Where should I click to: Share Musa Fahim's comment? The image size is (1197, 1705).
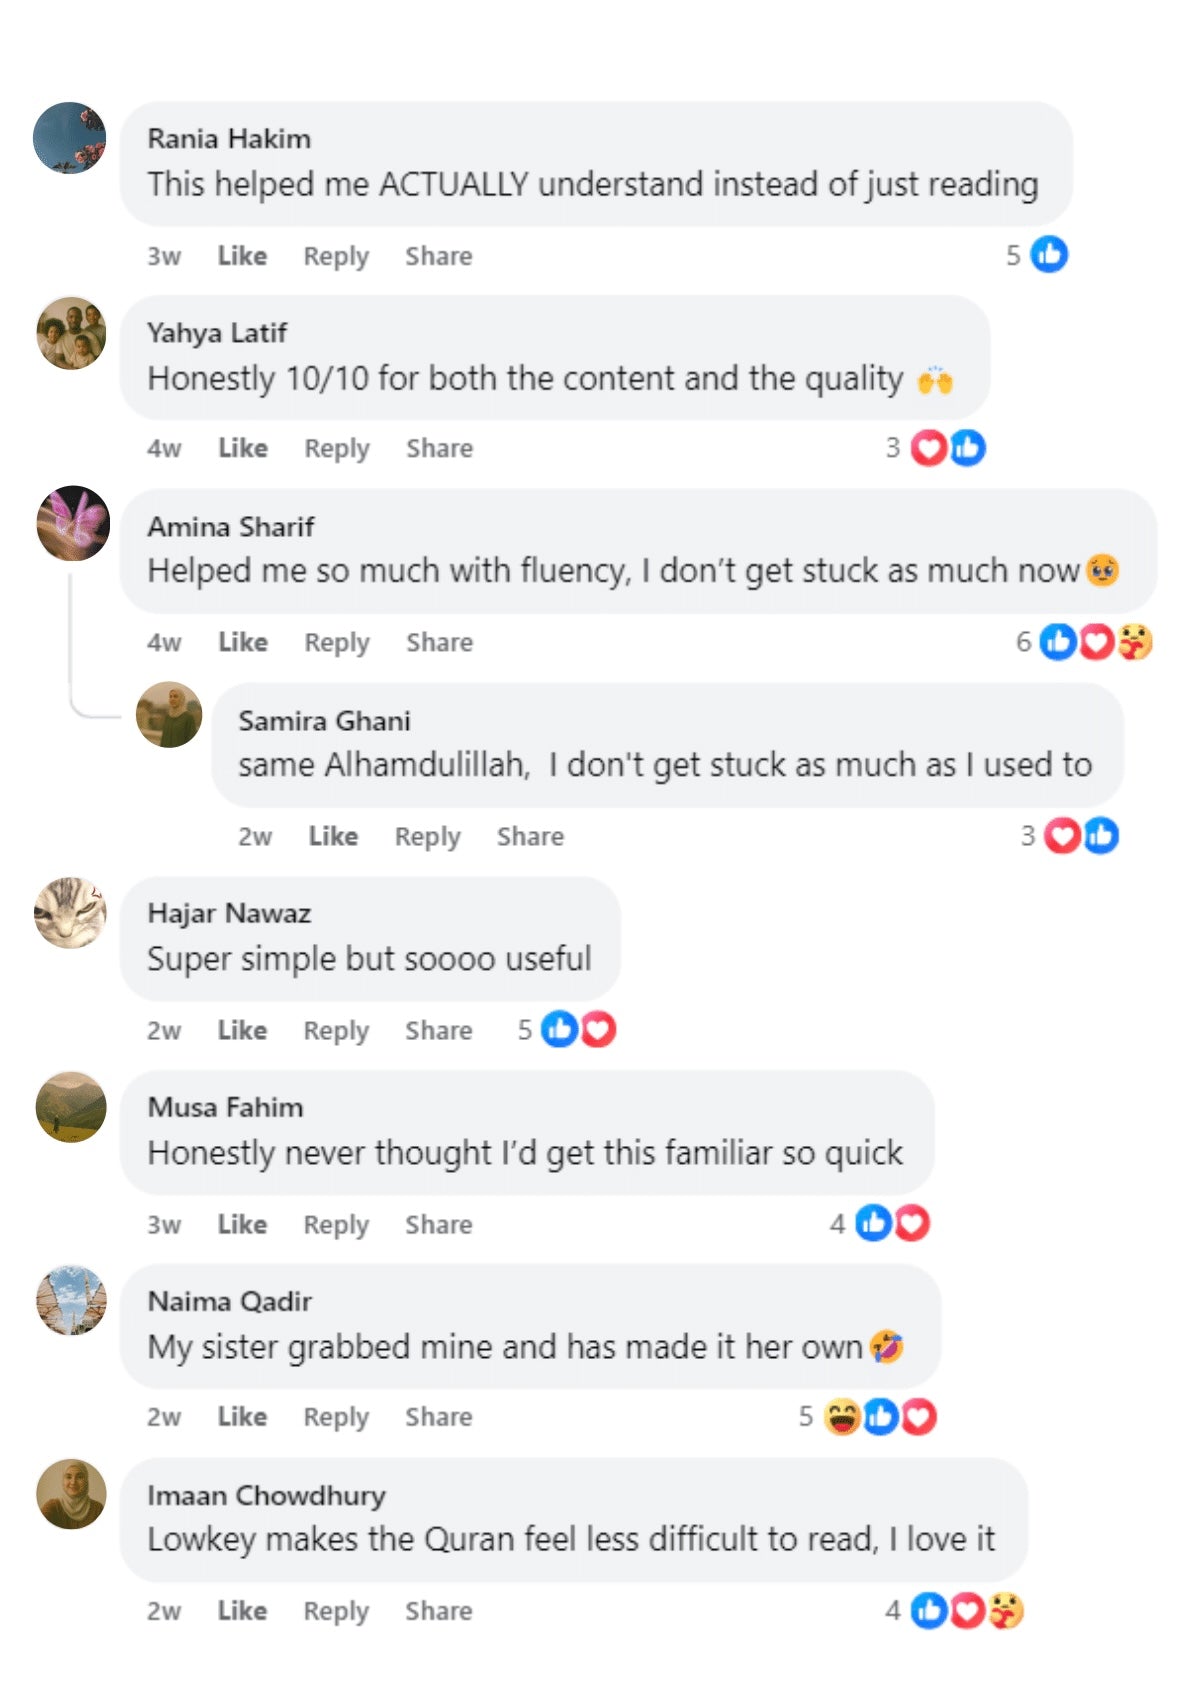click(438, 1225)
